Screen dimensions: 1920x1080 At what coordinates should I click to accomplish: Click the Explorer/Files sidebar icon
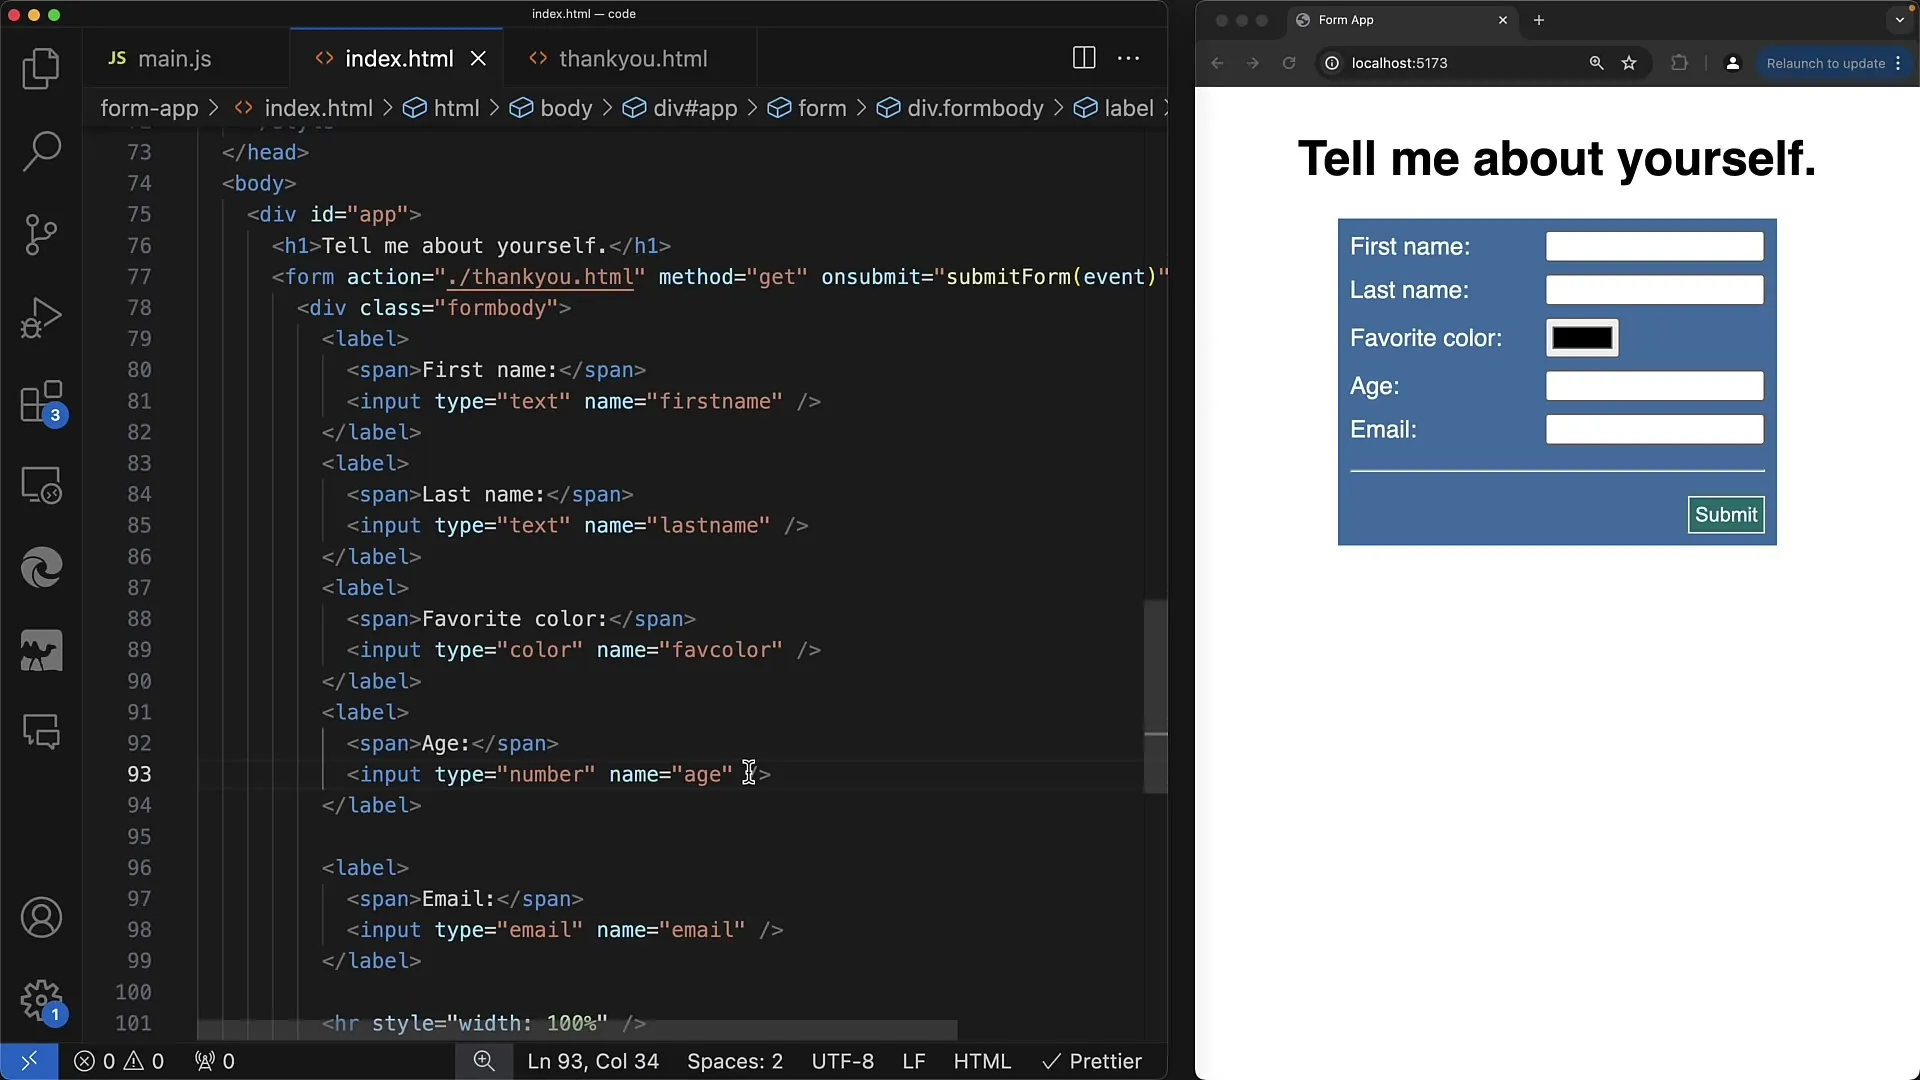42,67
